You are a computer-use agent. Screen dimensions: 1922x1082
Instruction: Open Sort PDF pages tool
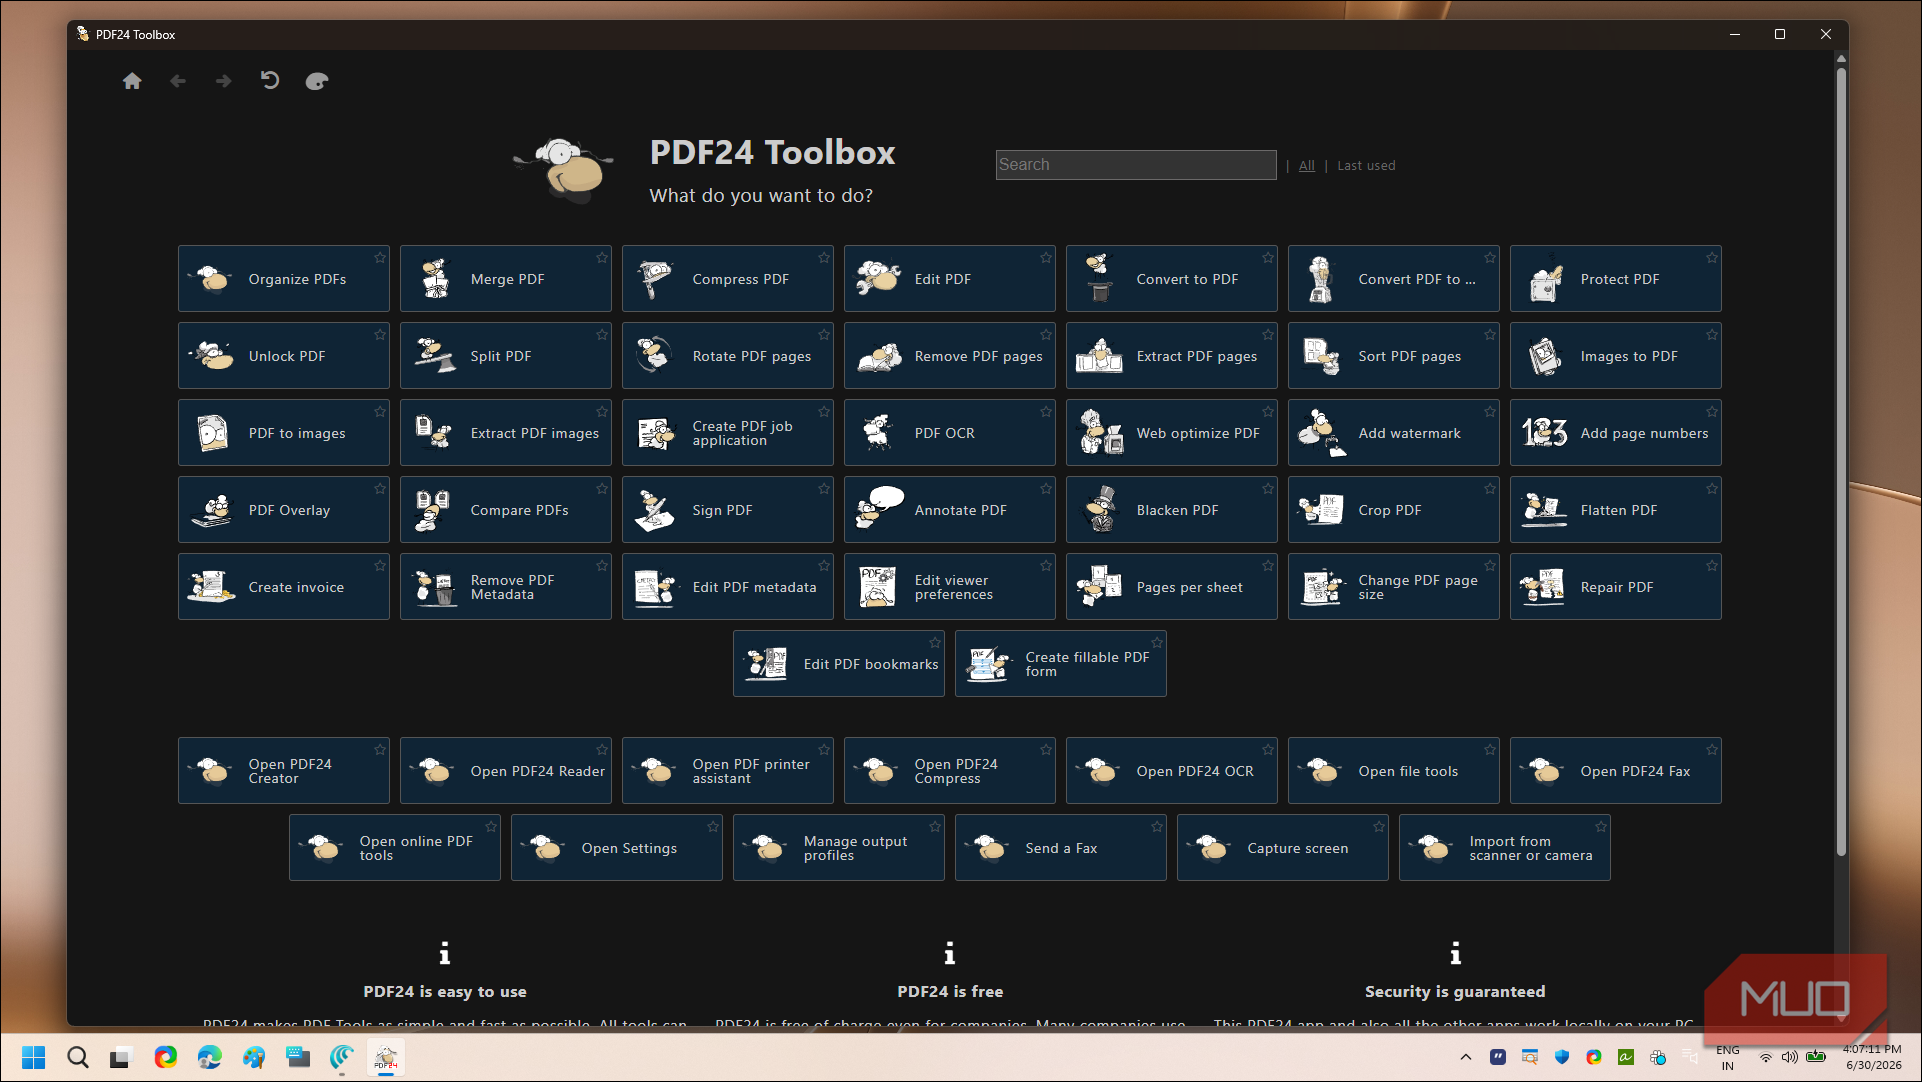pyautogui.click(x=1394, y=356)
